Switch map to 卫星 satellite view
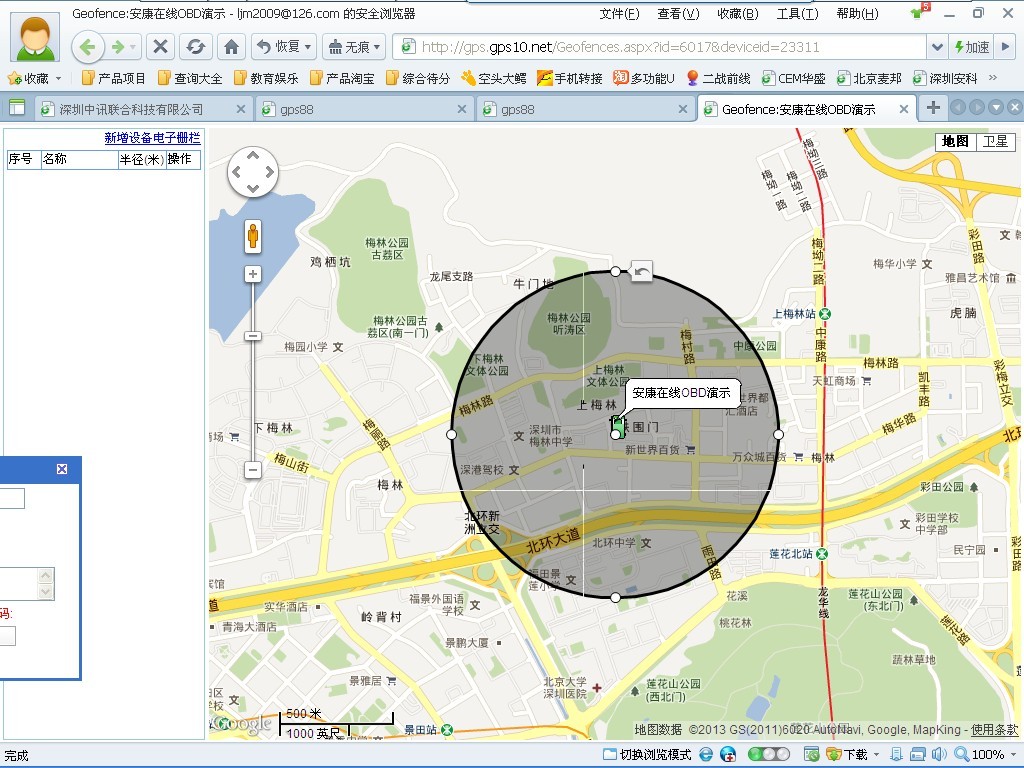This screenshot has width=1024, height=768. pos(995,141)
